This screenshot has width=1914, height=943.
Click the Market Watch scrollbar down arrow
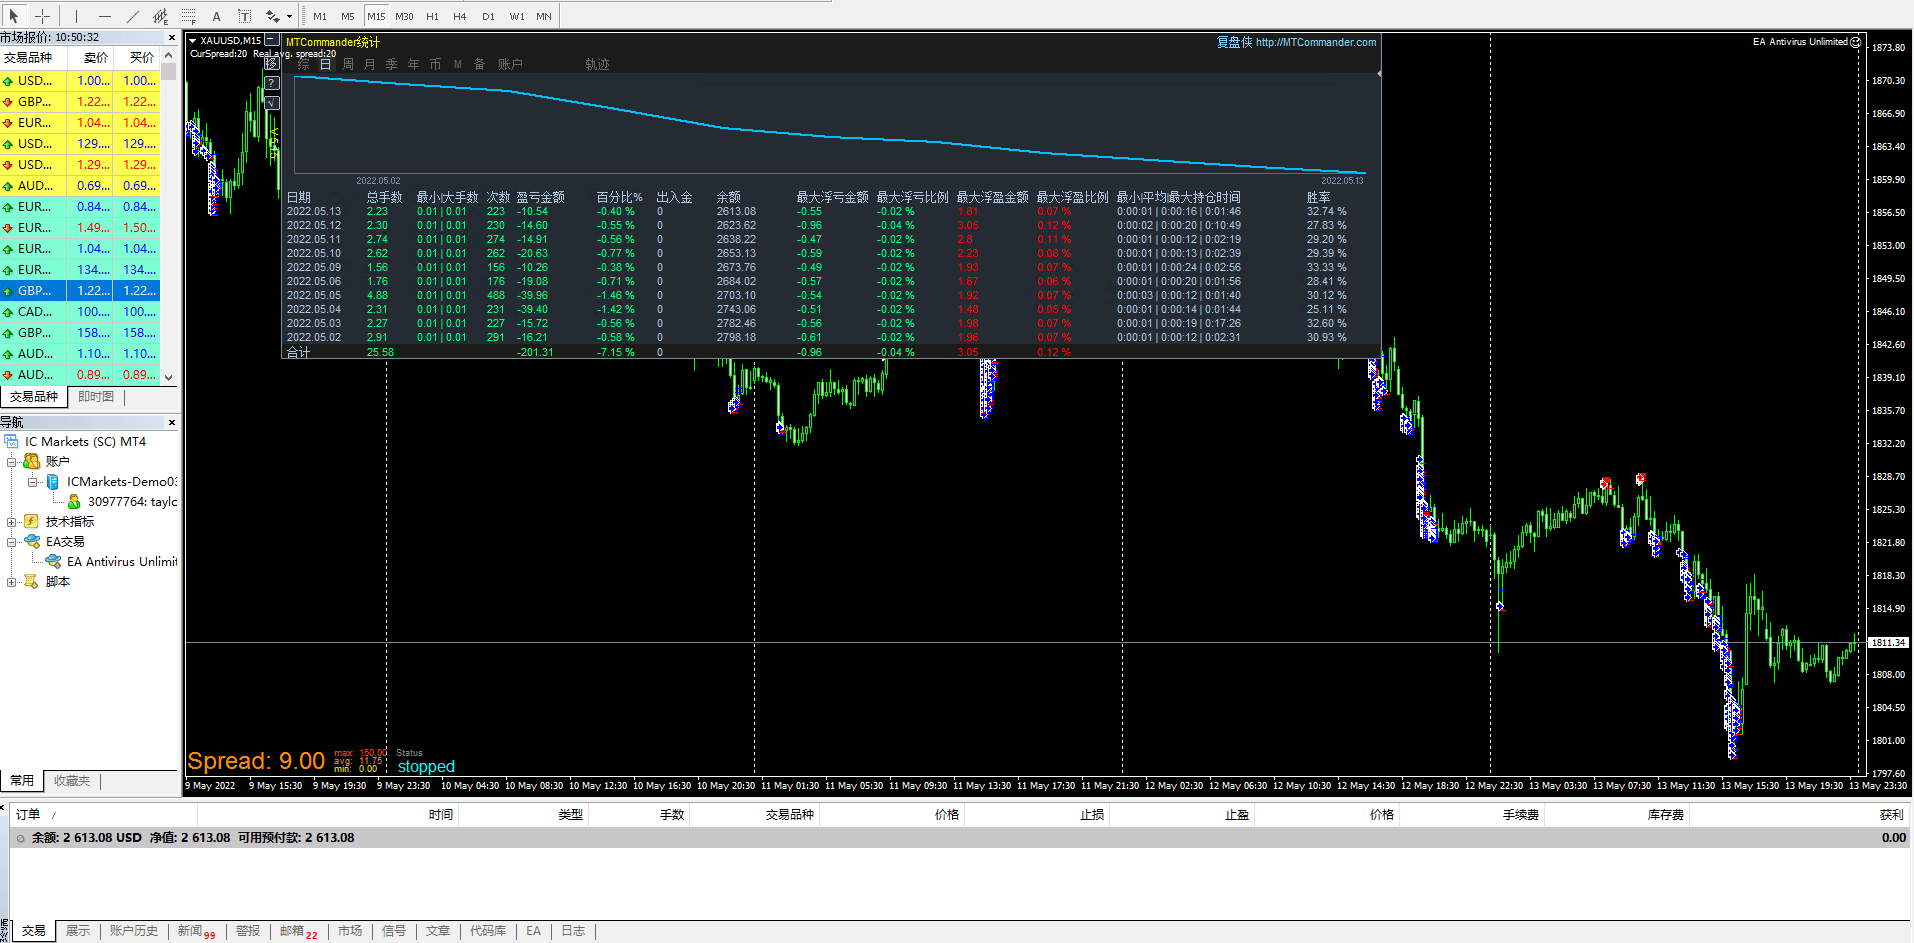[x=169, y=377]
